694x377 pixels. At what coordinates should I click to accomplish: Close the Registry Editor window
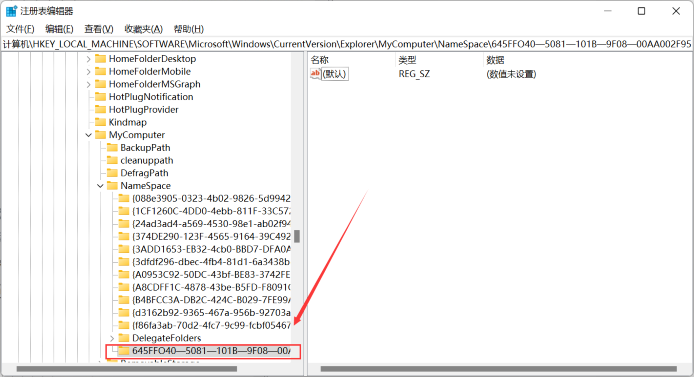676,11
